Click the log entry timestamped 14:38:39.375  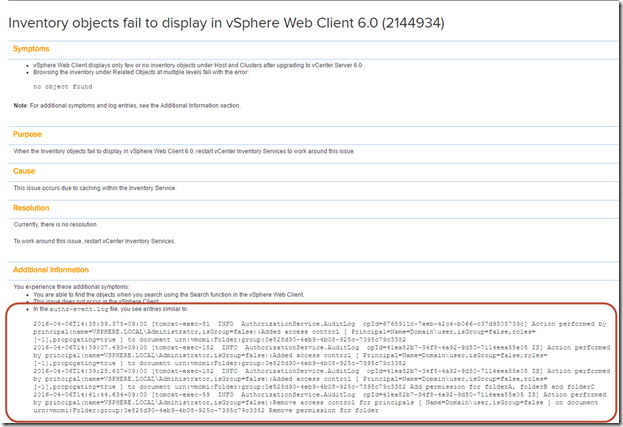320,332
